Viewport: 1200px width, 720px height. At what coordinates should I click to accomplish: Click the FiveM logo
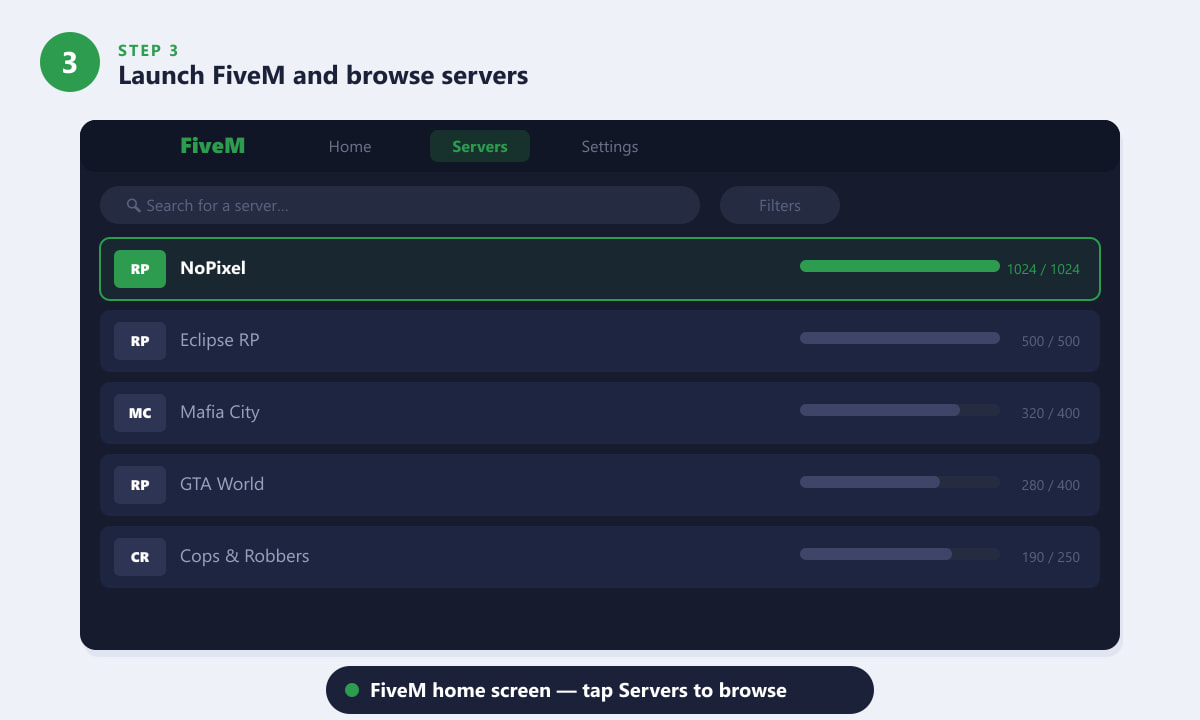click(x=212, y=146)
